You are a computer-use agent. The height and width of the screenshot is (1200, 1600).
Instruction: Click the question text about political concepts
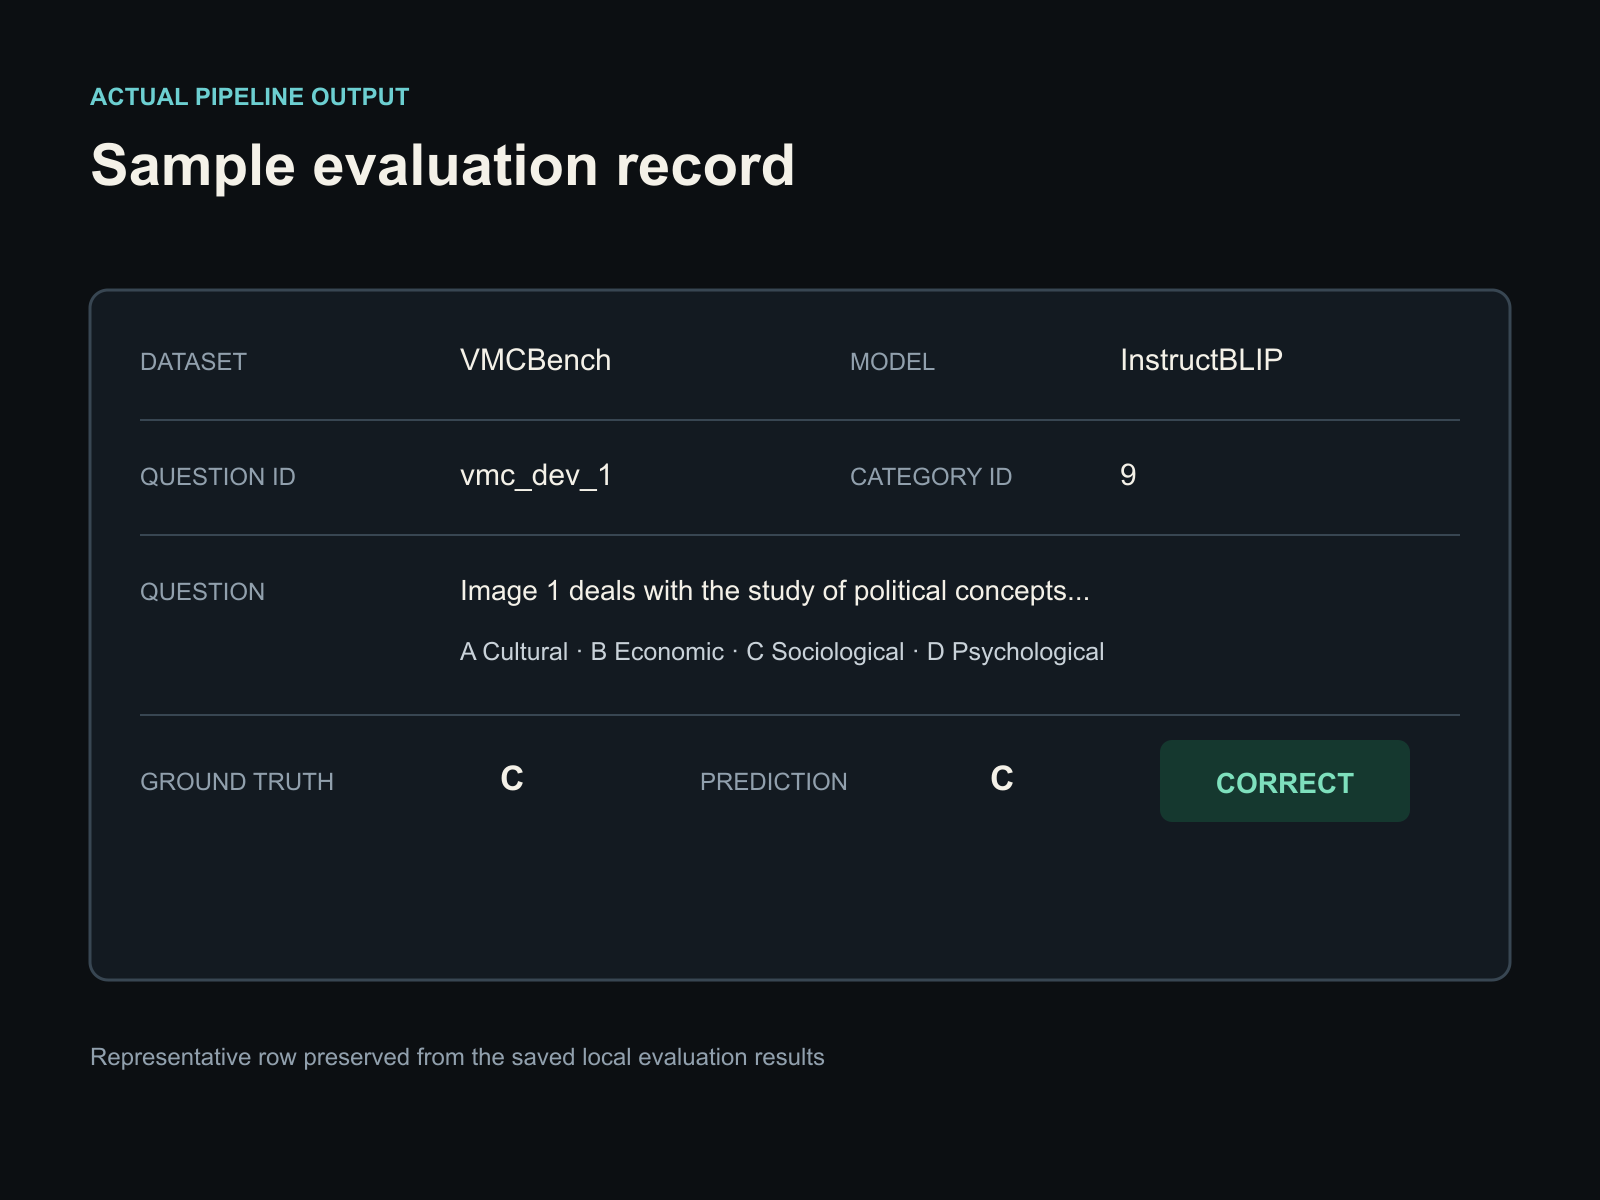pyautogui.click(x=775, y=591)
